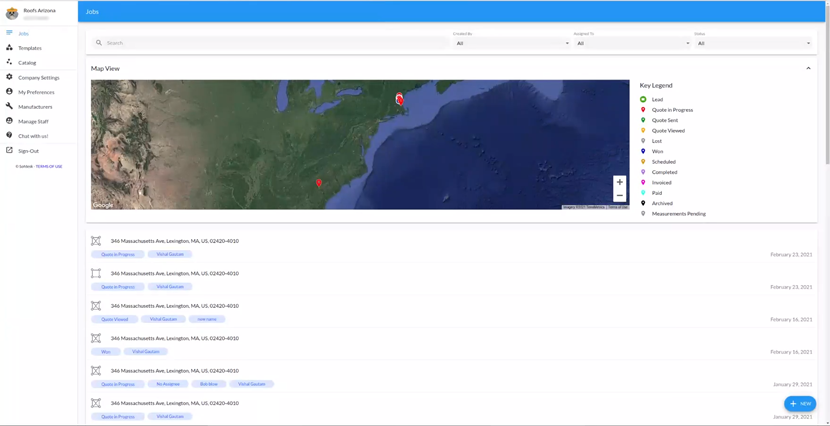Zoom out on the map
Image resolution: width=830 pixels, height=426 pixels.
[x=619, y=195]
